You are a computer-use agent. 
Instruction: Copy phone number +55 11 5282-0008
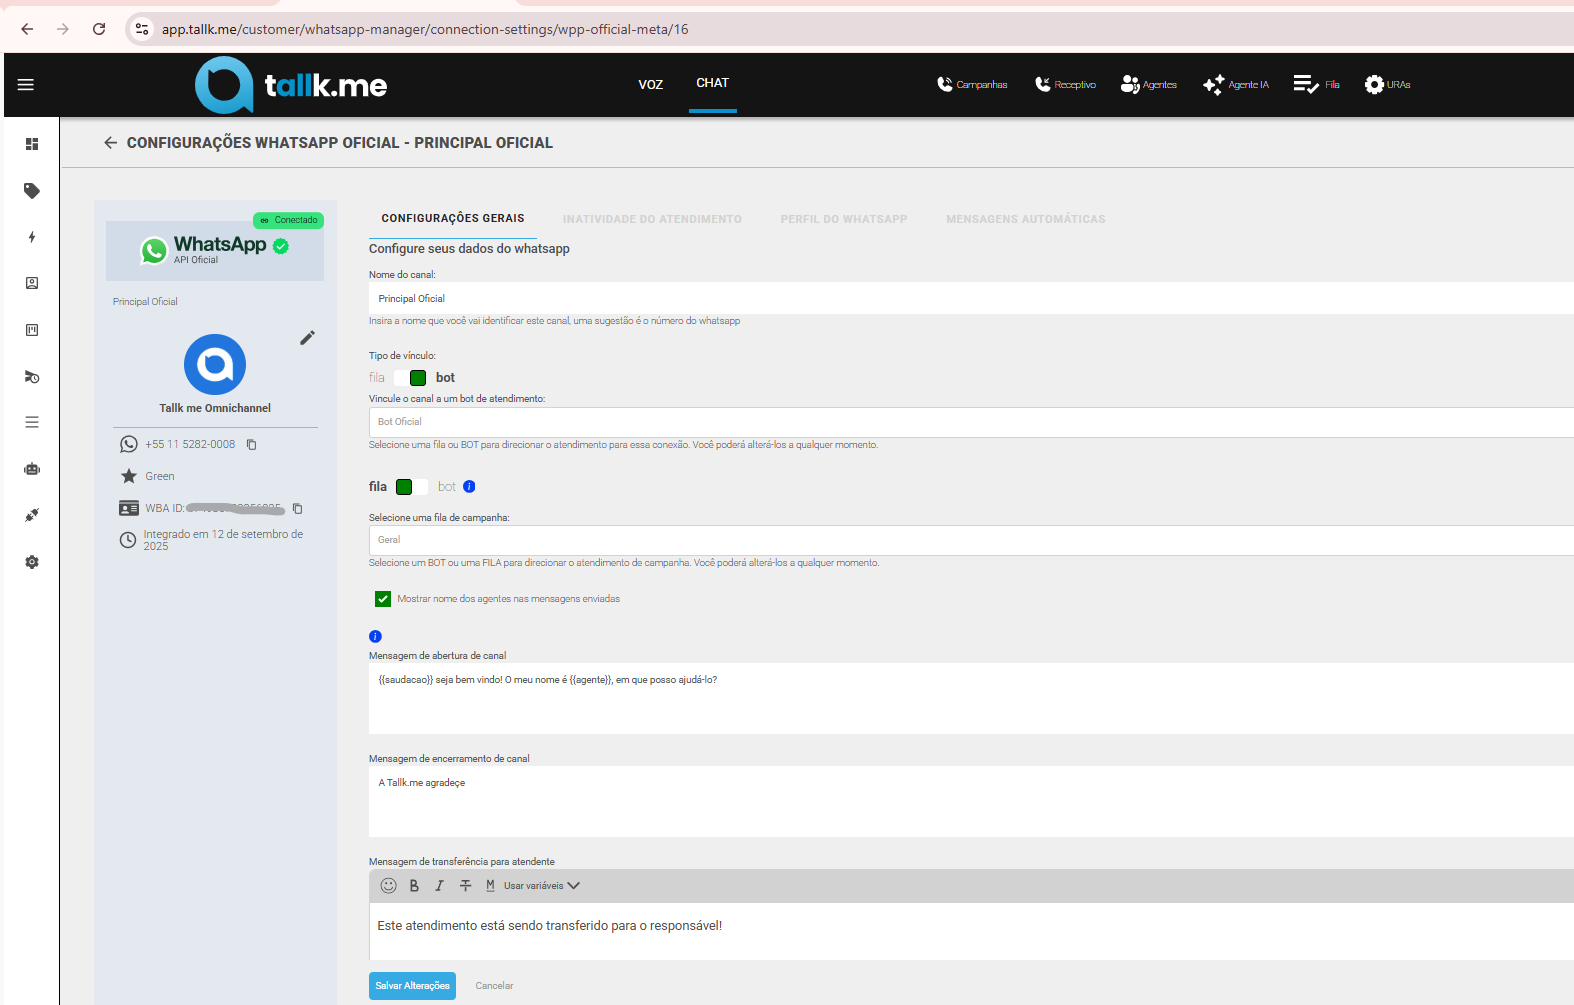coord(252,445)
